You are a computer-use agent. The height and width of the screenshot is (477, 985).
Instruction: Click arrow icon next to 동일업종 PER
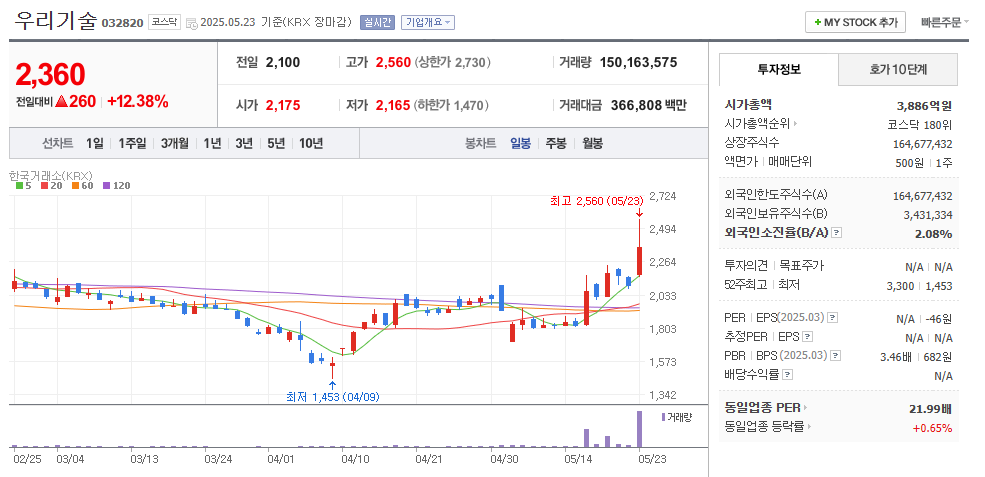(806, 408)
